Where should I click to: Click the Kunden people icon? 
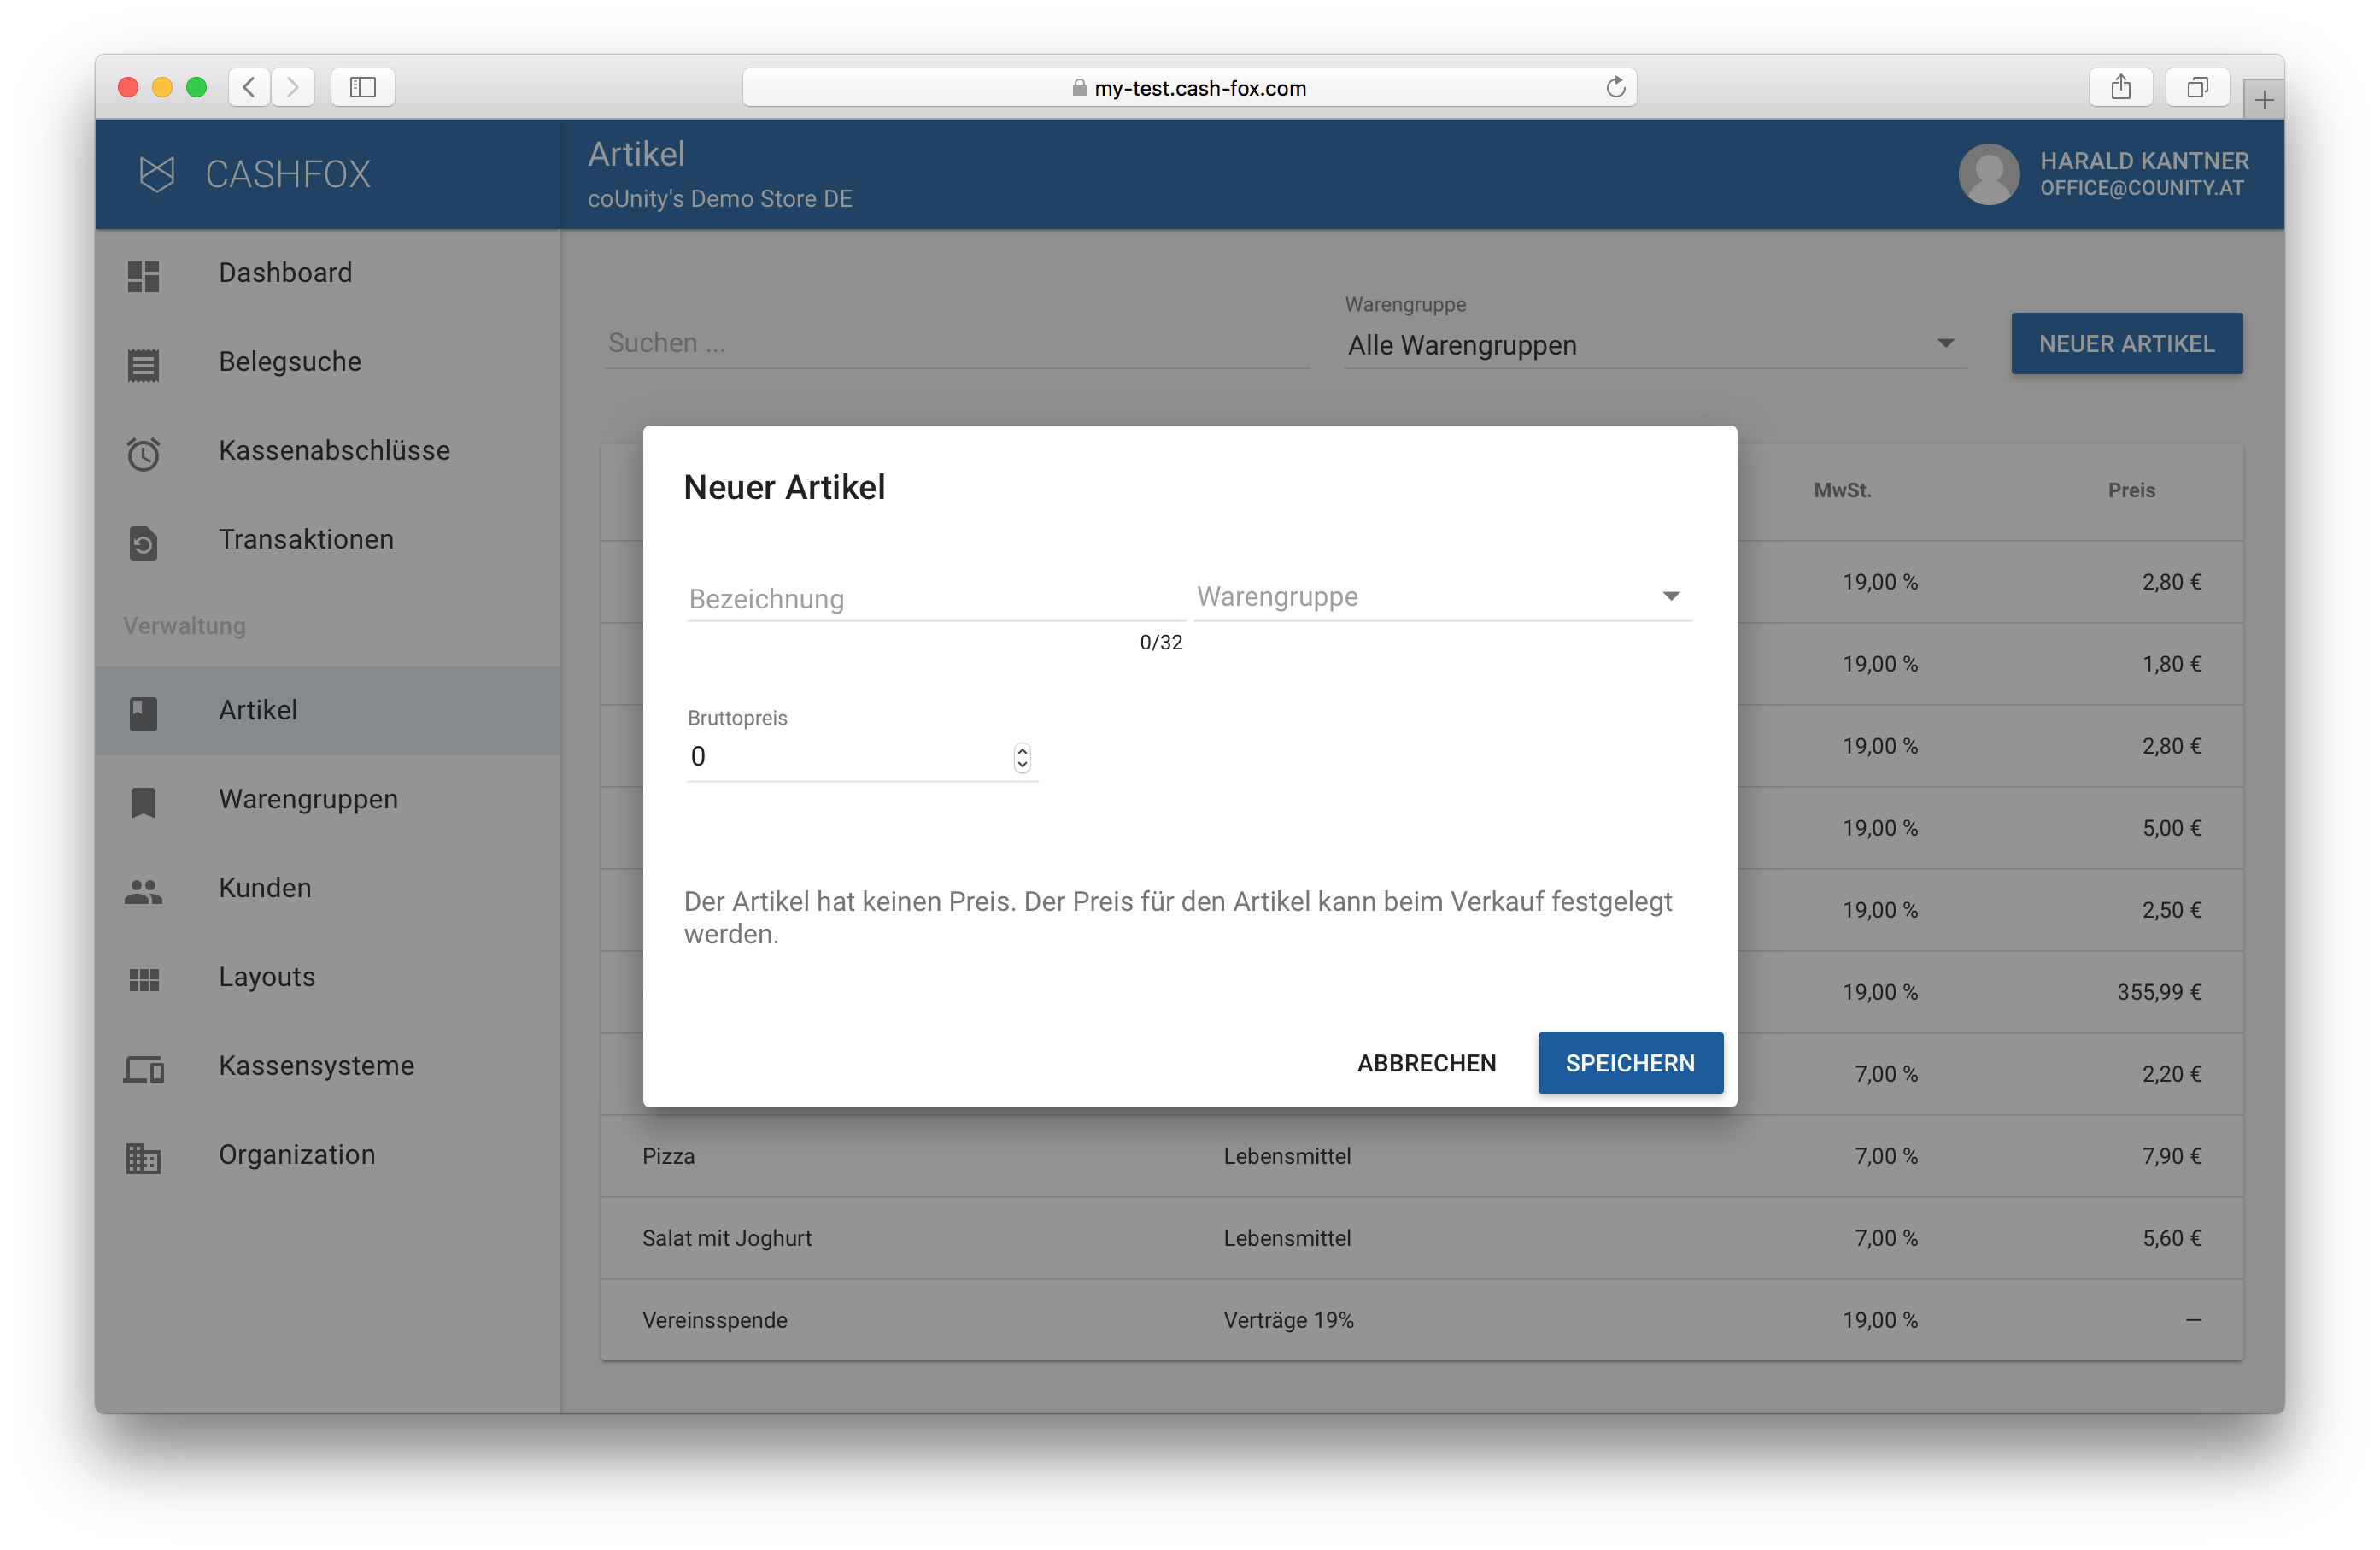click(x=143, y=891)
